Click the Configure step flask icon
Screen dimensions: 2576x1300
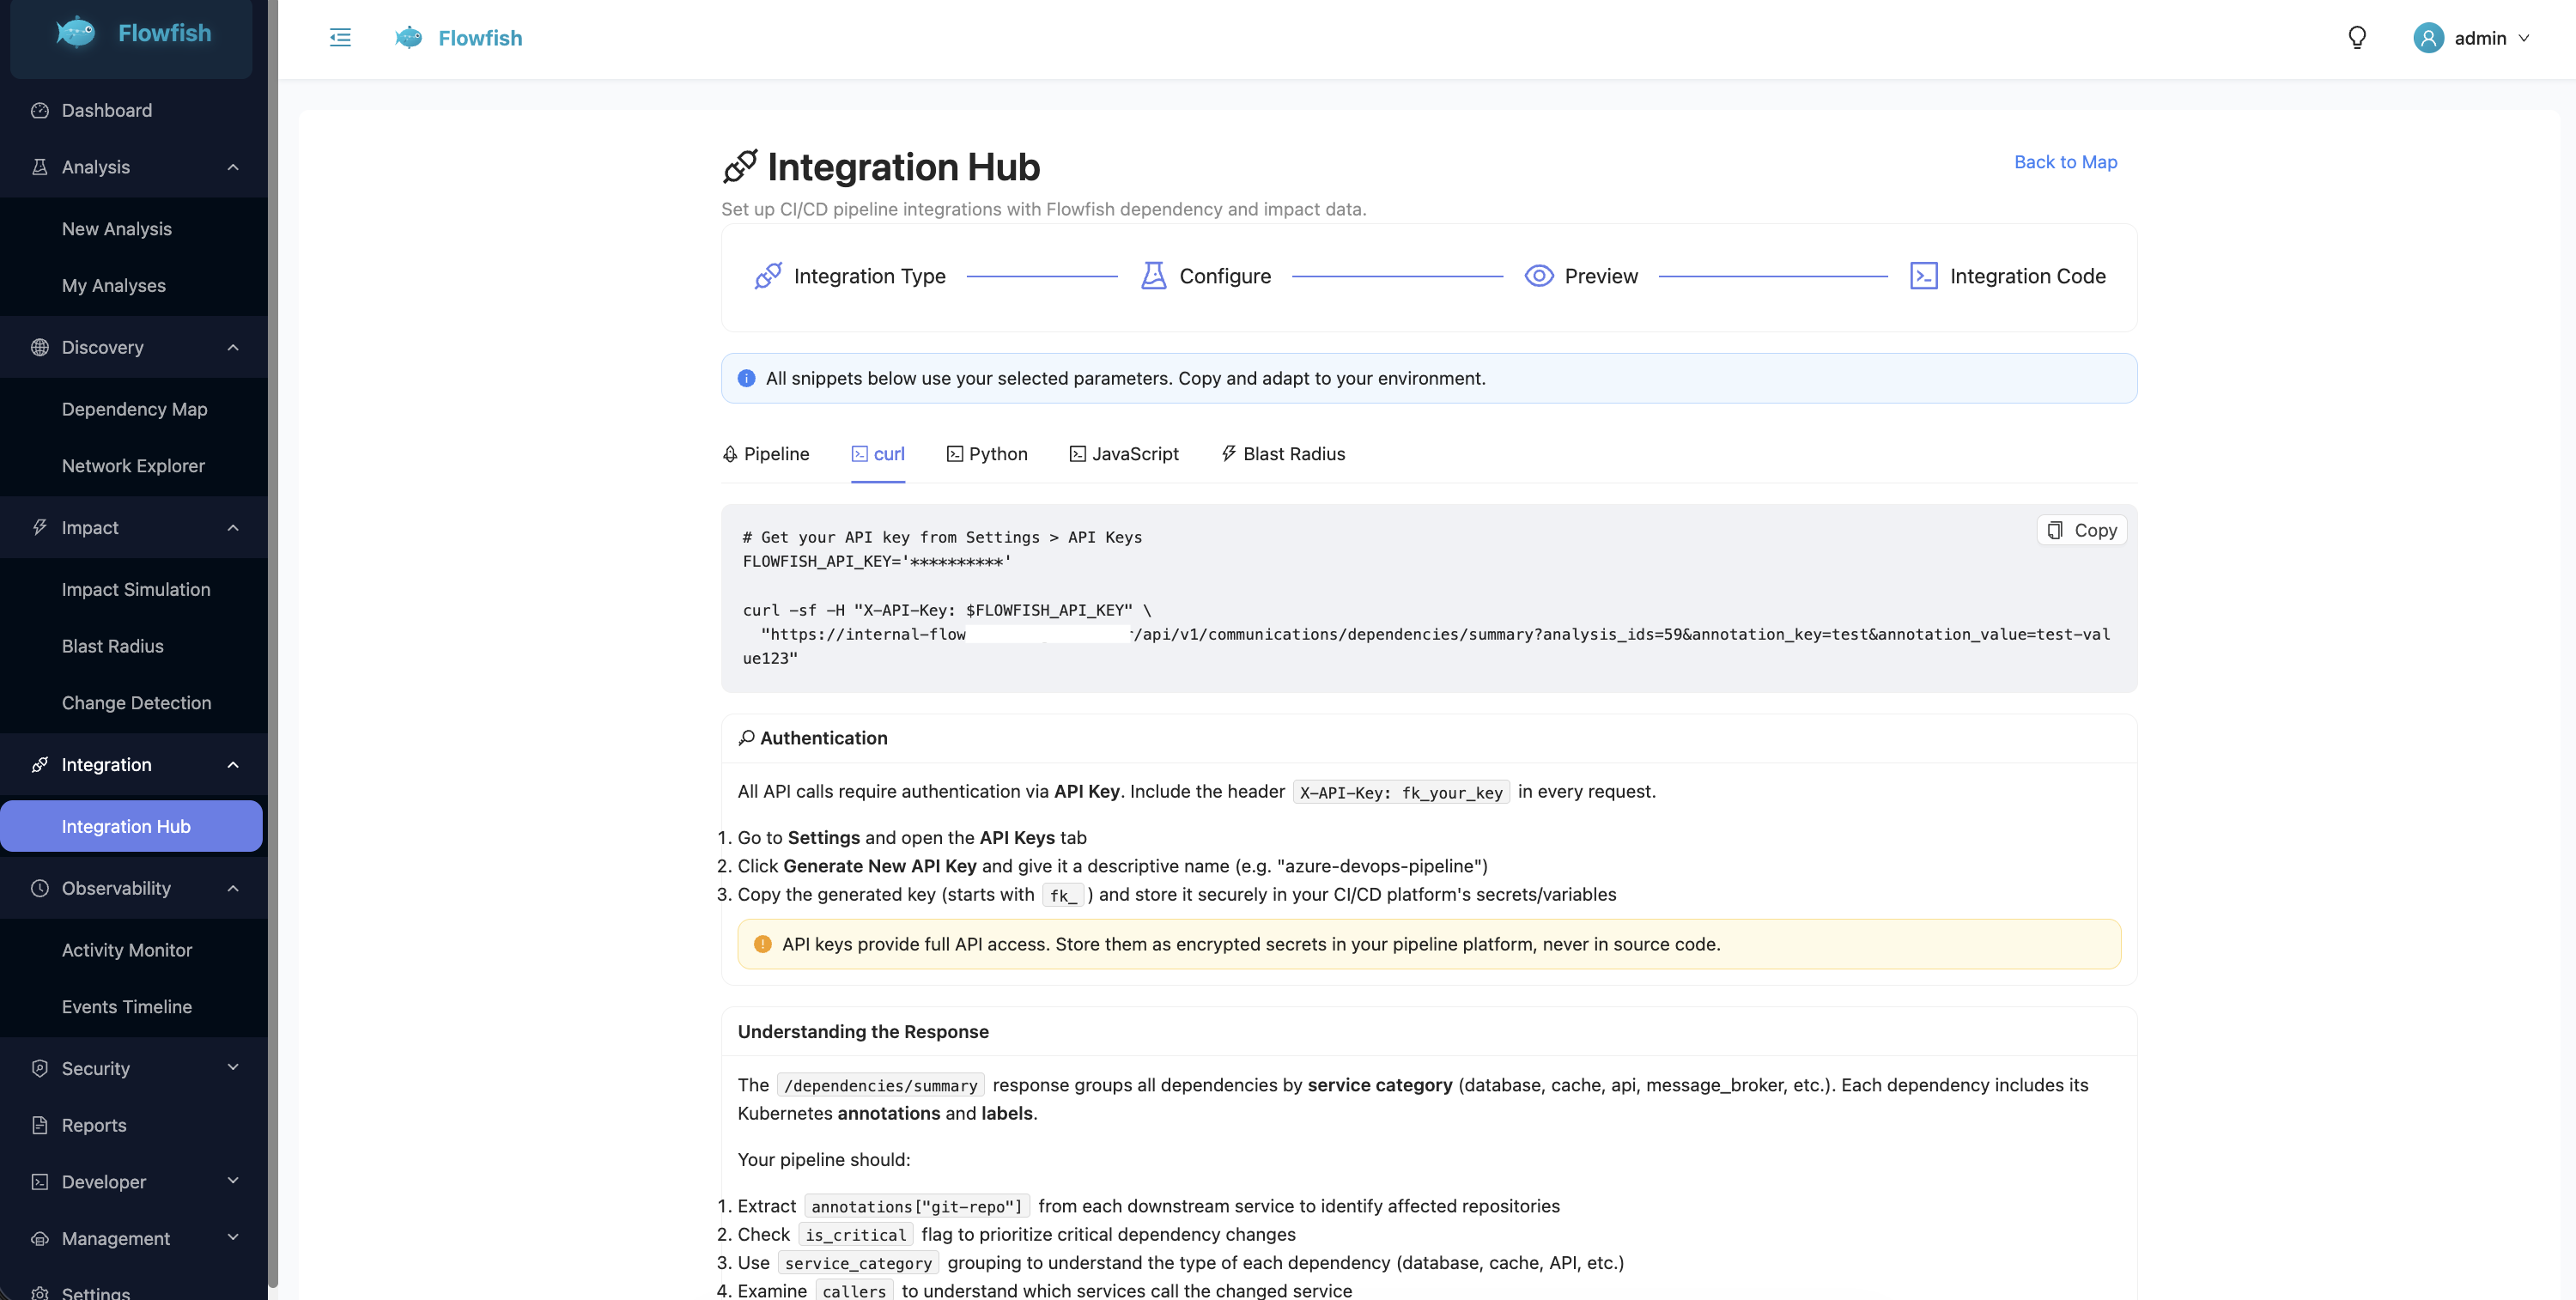coord(1154,276)
